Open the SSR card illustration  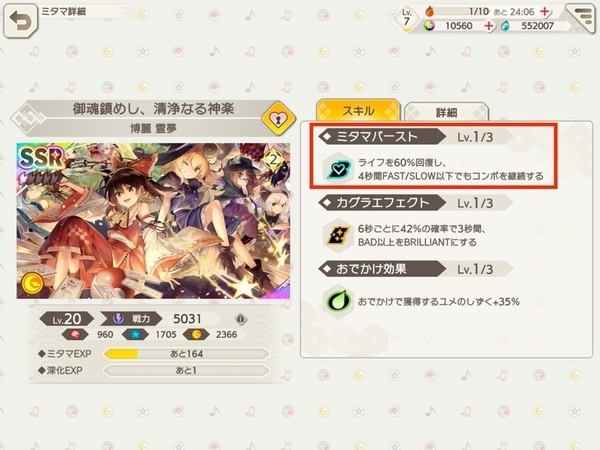153,221
